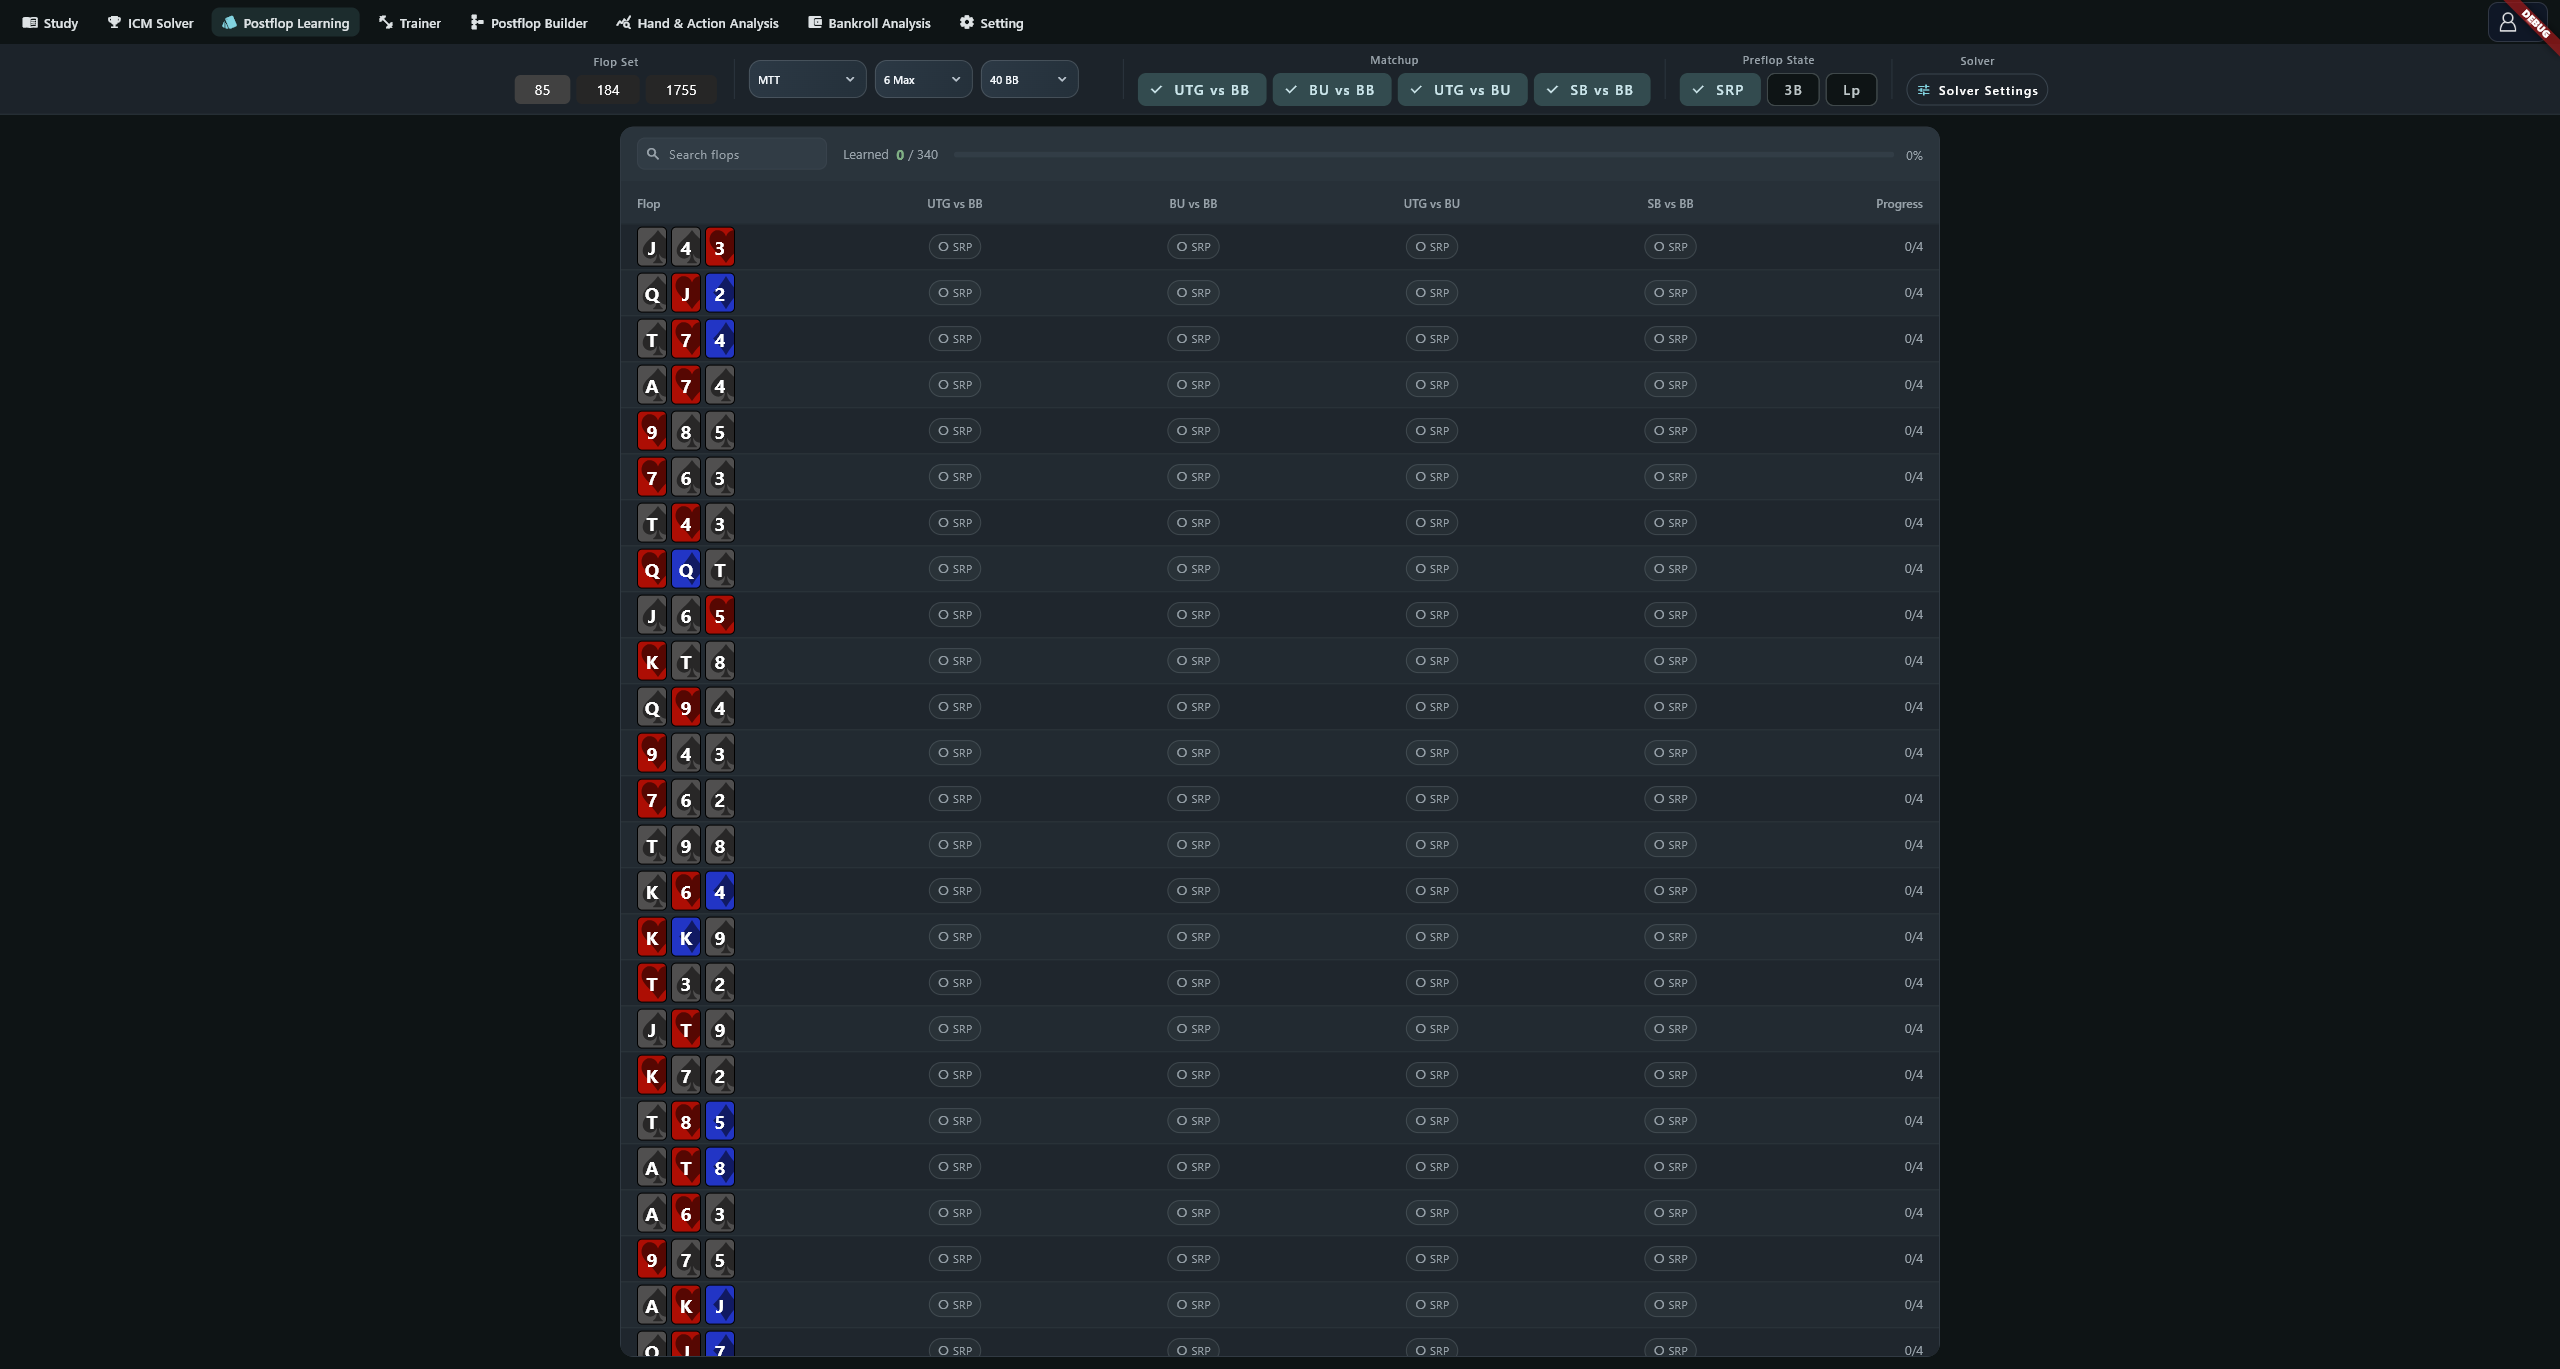The image size is (2560, 1369).
Task: Focus the Search flops field
Action: (732, 154)
